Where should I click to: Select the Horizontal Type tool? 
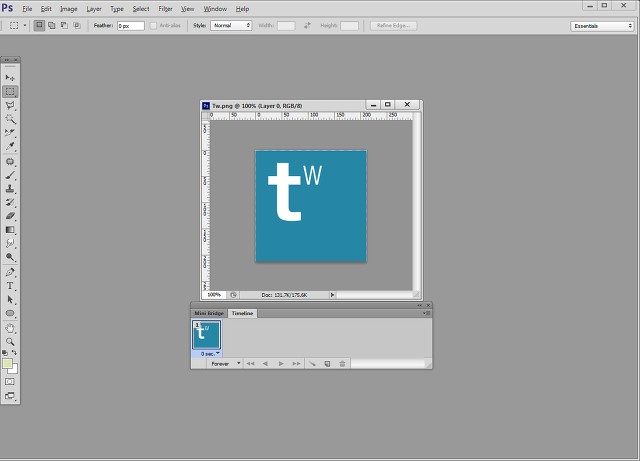[10, 286]
